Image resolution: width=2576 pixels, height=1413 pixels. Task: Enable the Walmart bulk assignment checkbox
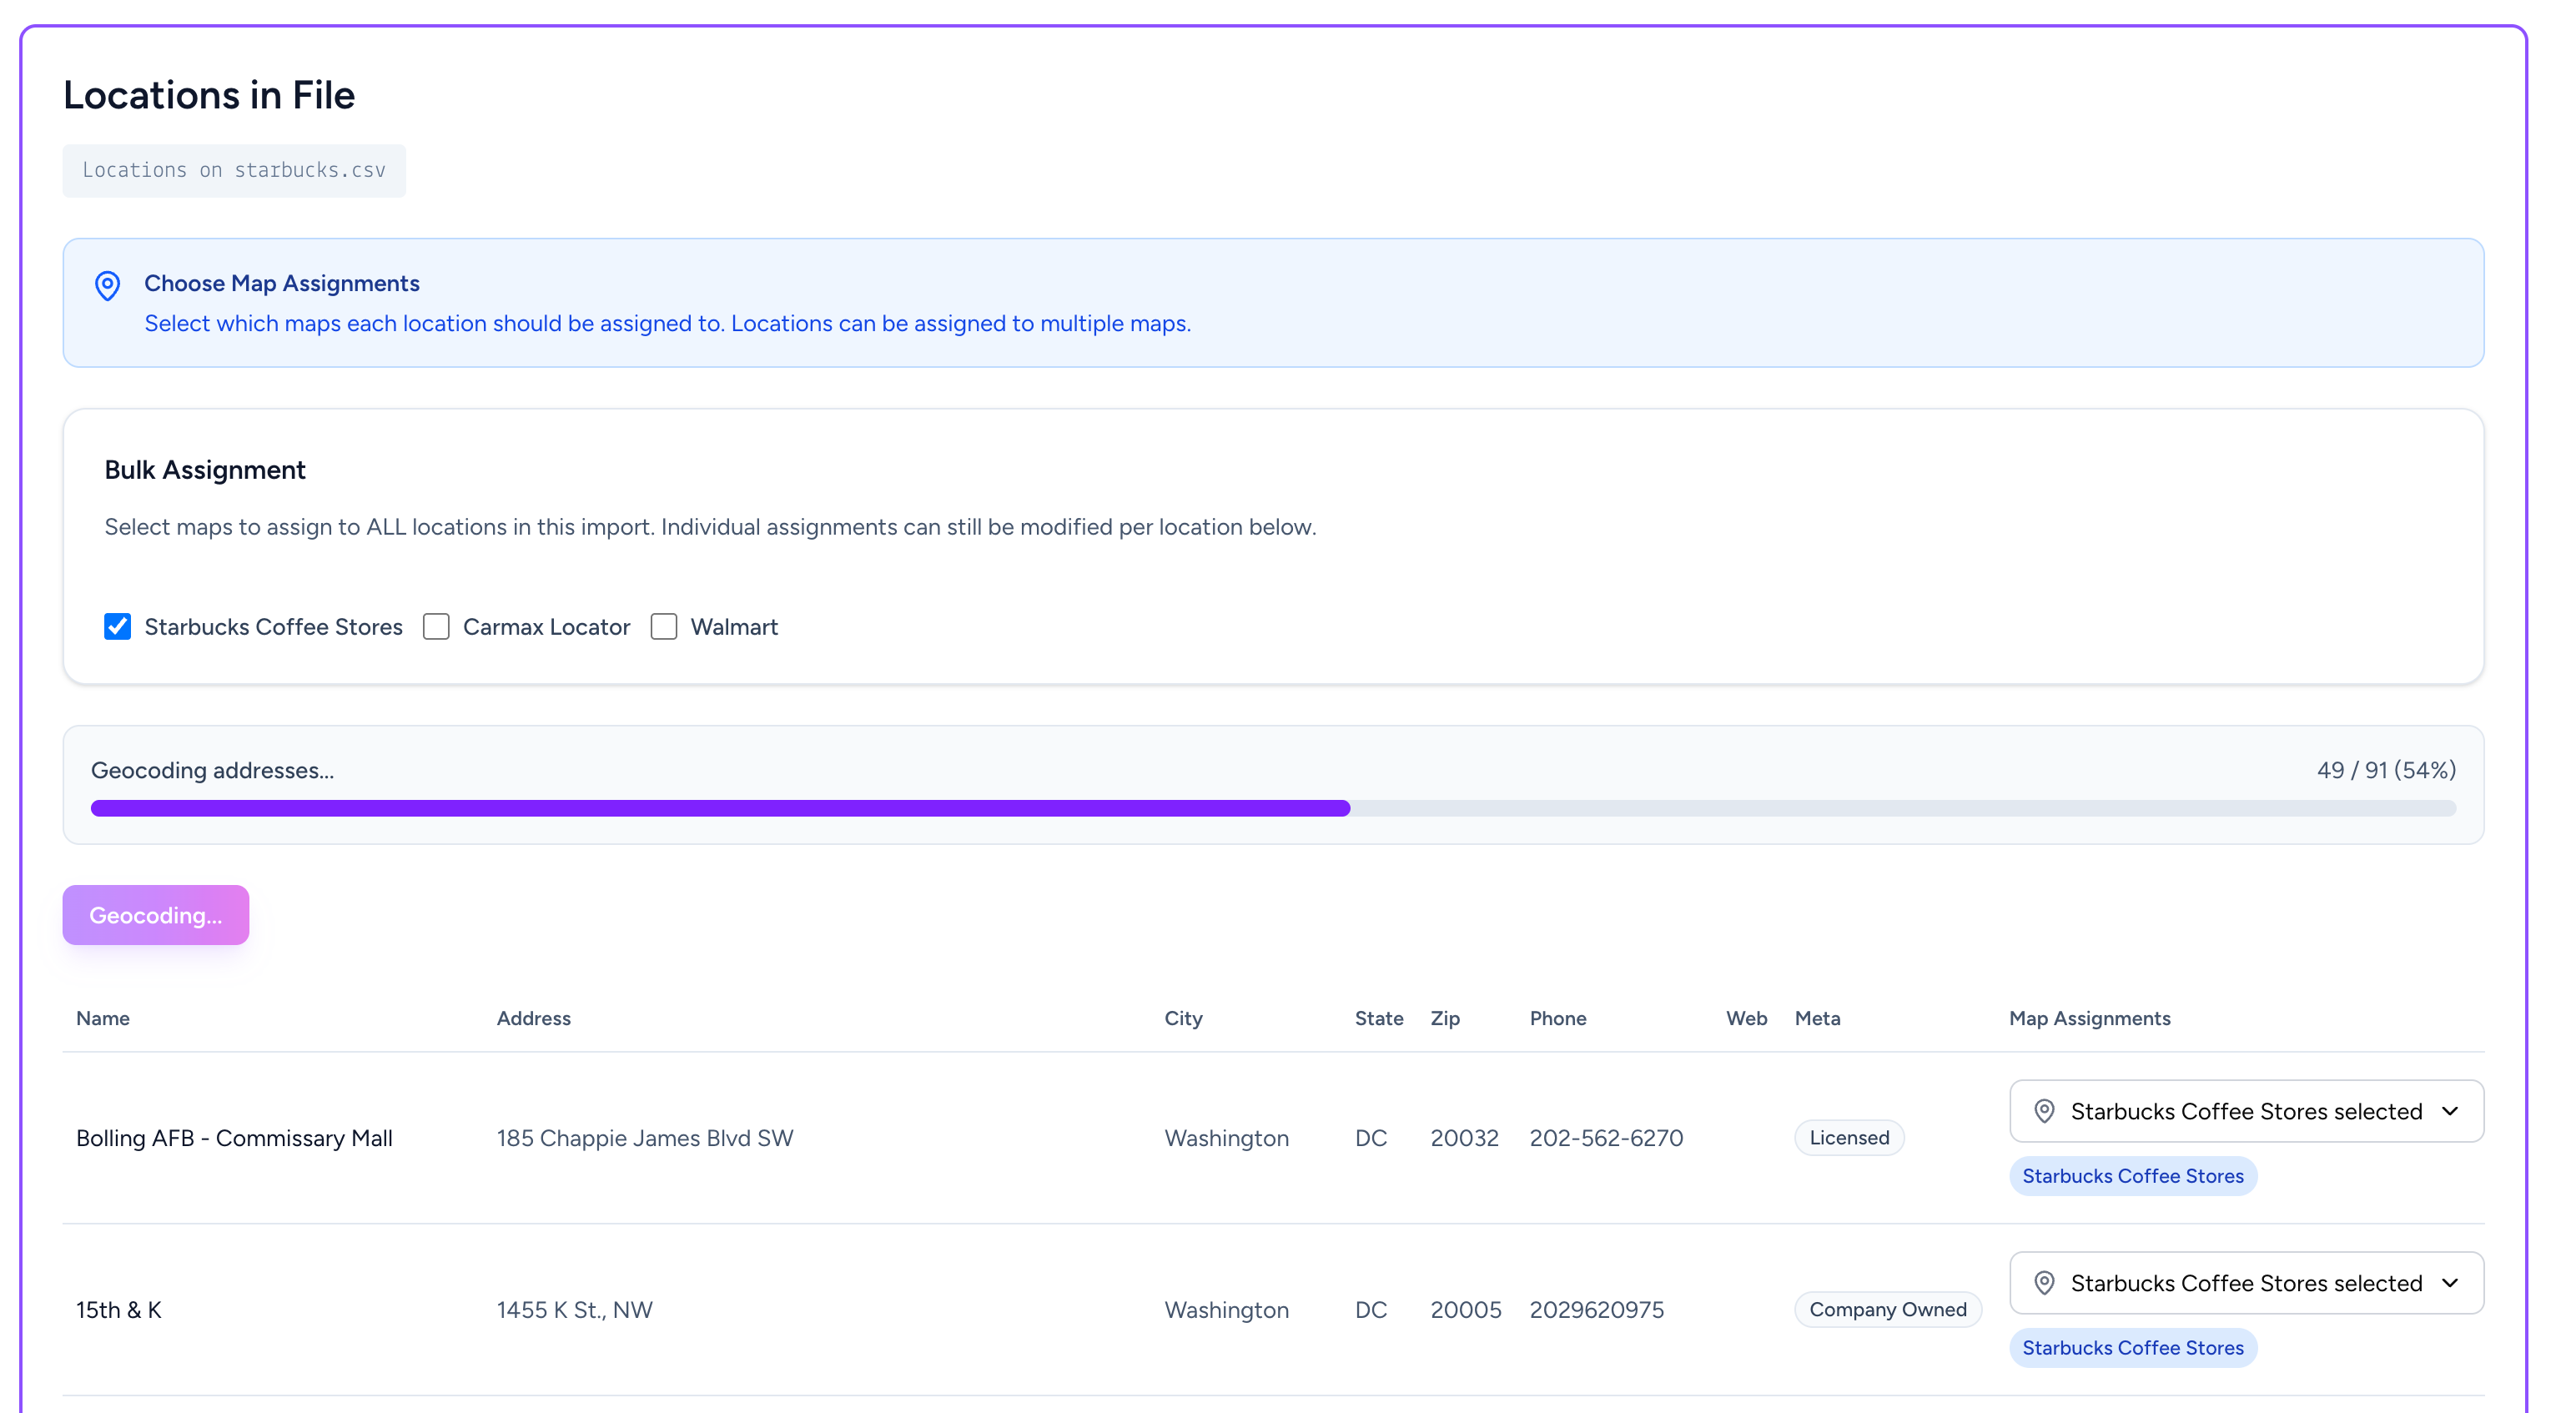pyautogui.click(x=664, y=627)
